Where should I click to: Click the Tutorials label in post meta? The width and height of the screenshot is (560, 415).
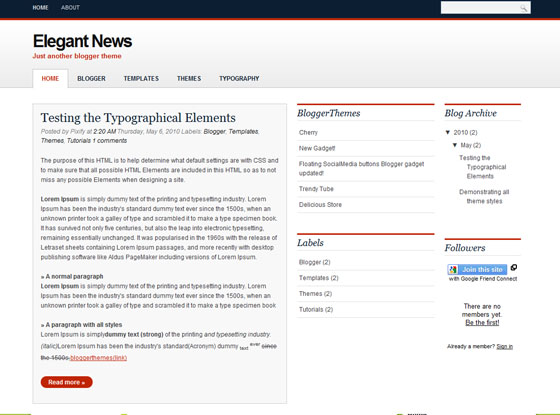(79, 141)
